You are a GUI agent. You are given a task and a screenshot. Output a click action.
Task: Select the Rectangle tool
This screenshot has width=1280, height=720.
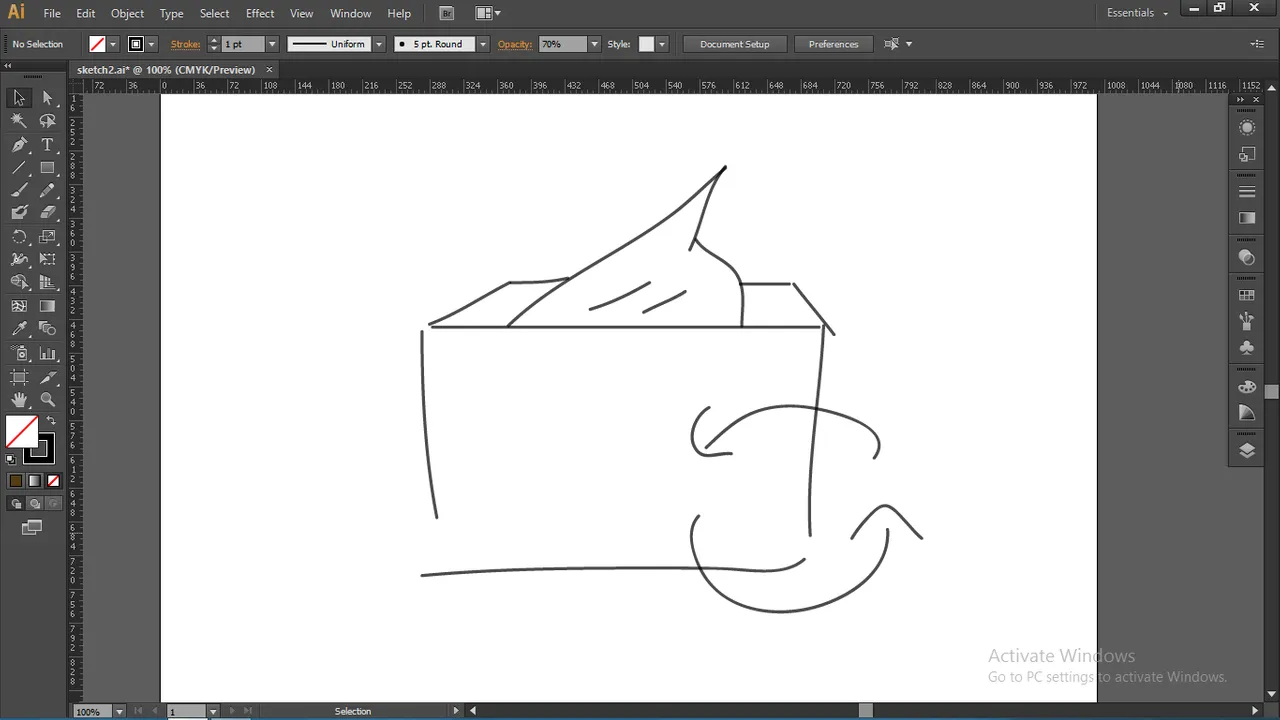pos(47,168)
